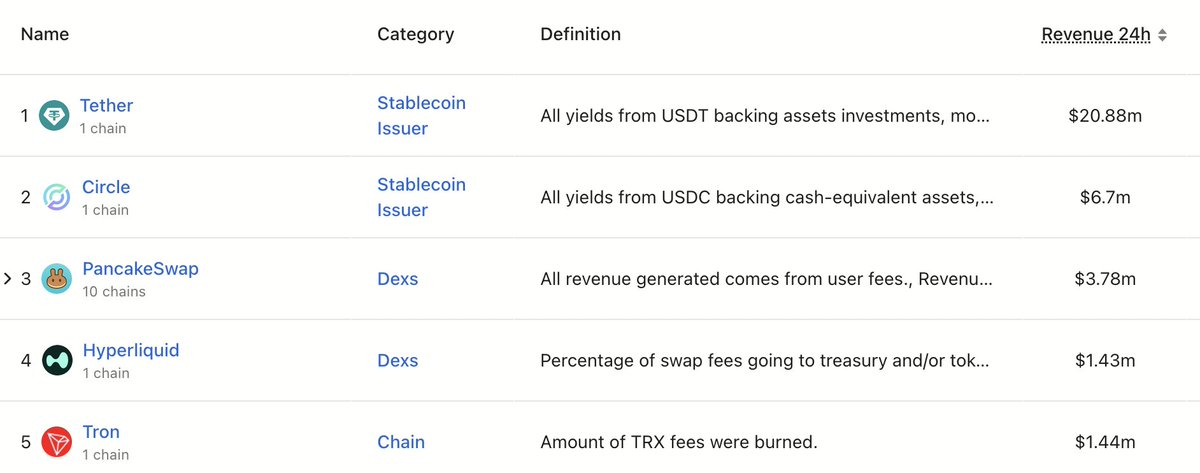The image size is (1200, 473).
Task: Open the PancakeSwap protocol link
Action: pos(140,269)
